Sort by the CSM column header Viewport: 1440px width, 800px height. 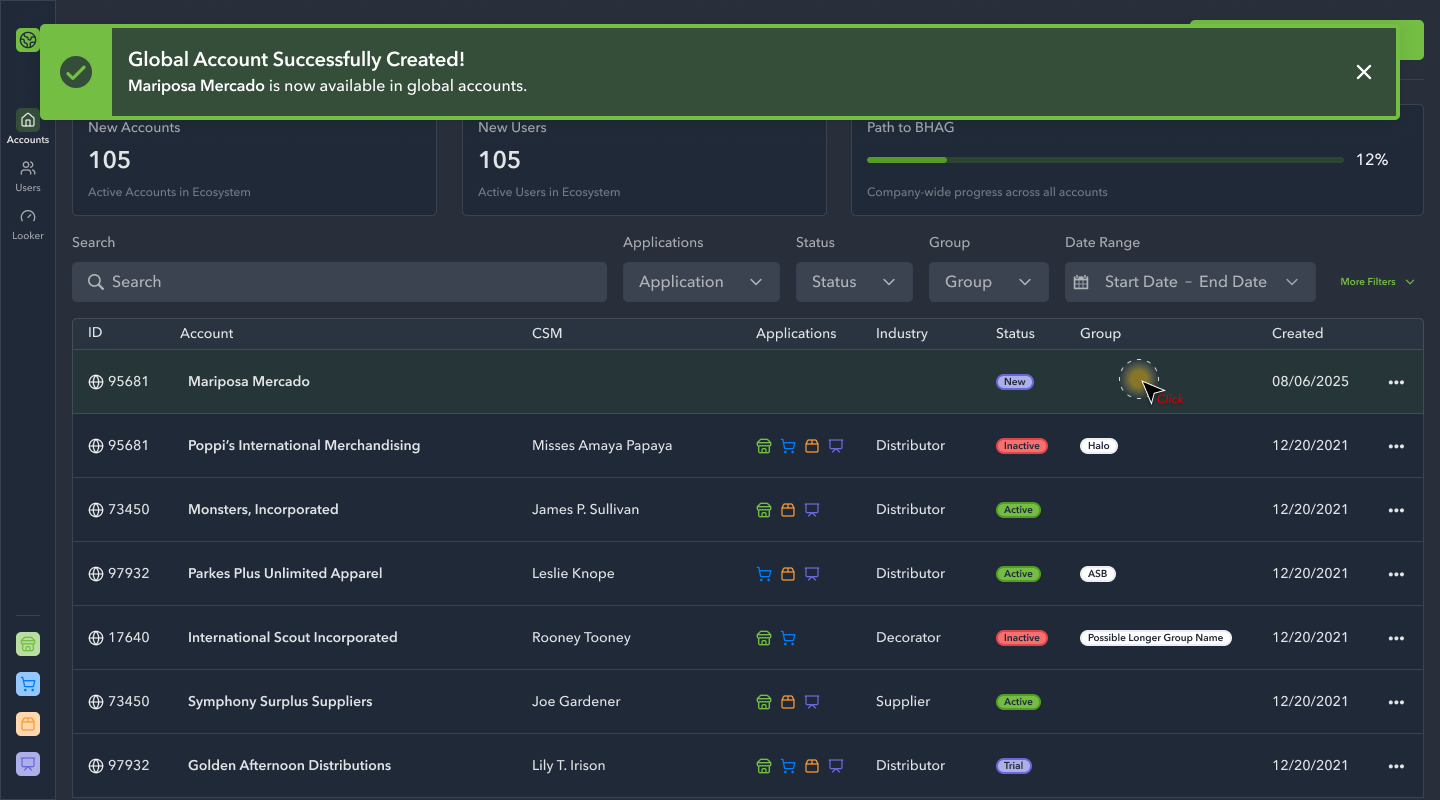pyautogui.click(x=547, y=333)
